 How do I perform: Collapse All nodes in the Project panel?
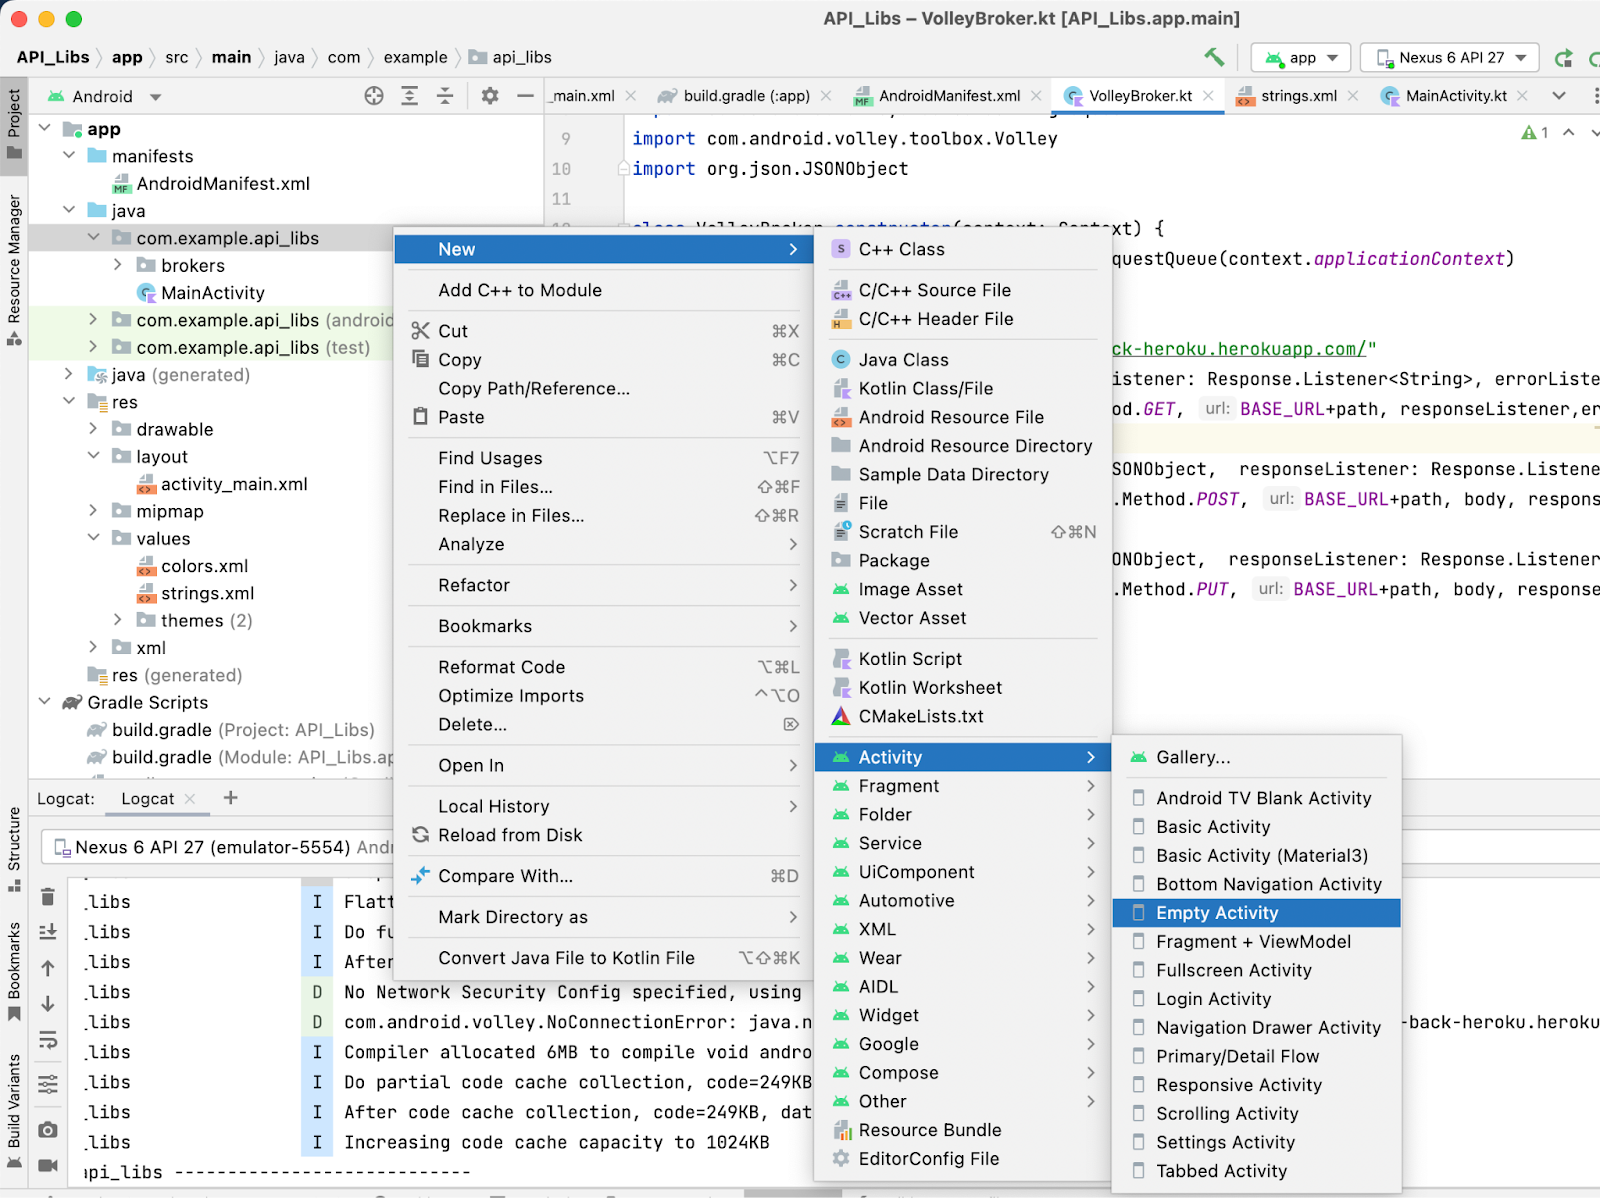coord(445,95)
